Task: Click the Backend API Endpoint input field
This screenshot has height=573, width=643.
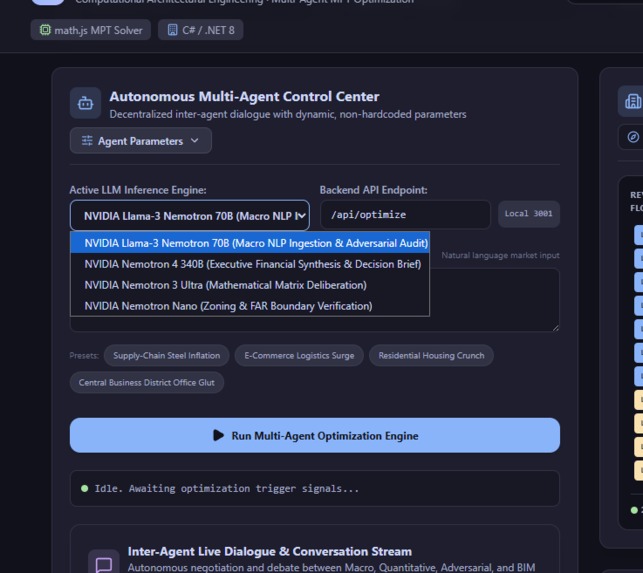Action: [x=405, y=215]
